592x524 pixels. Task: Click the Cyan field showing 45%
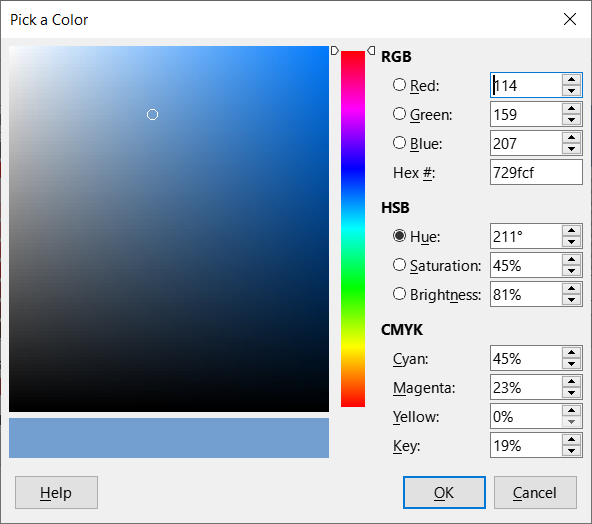526,358
